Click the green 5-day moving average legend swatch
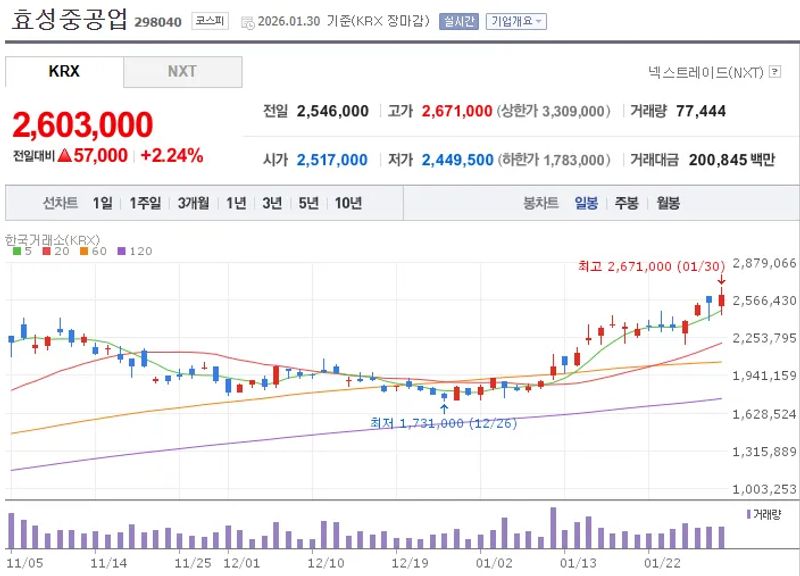 click(x=17, y=251)
